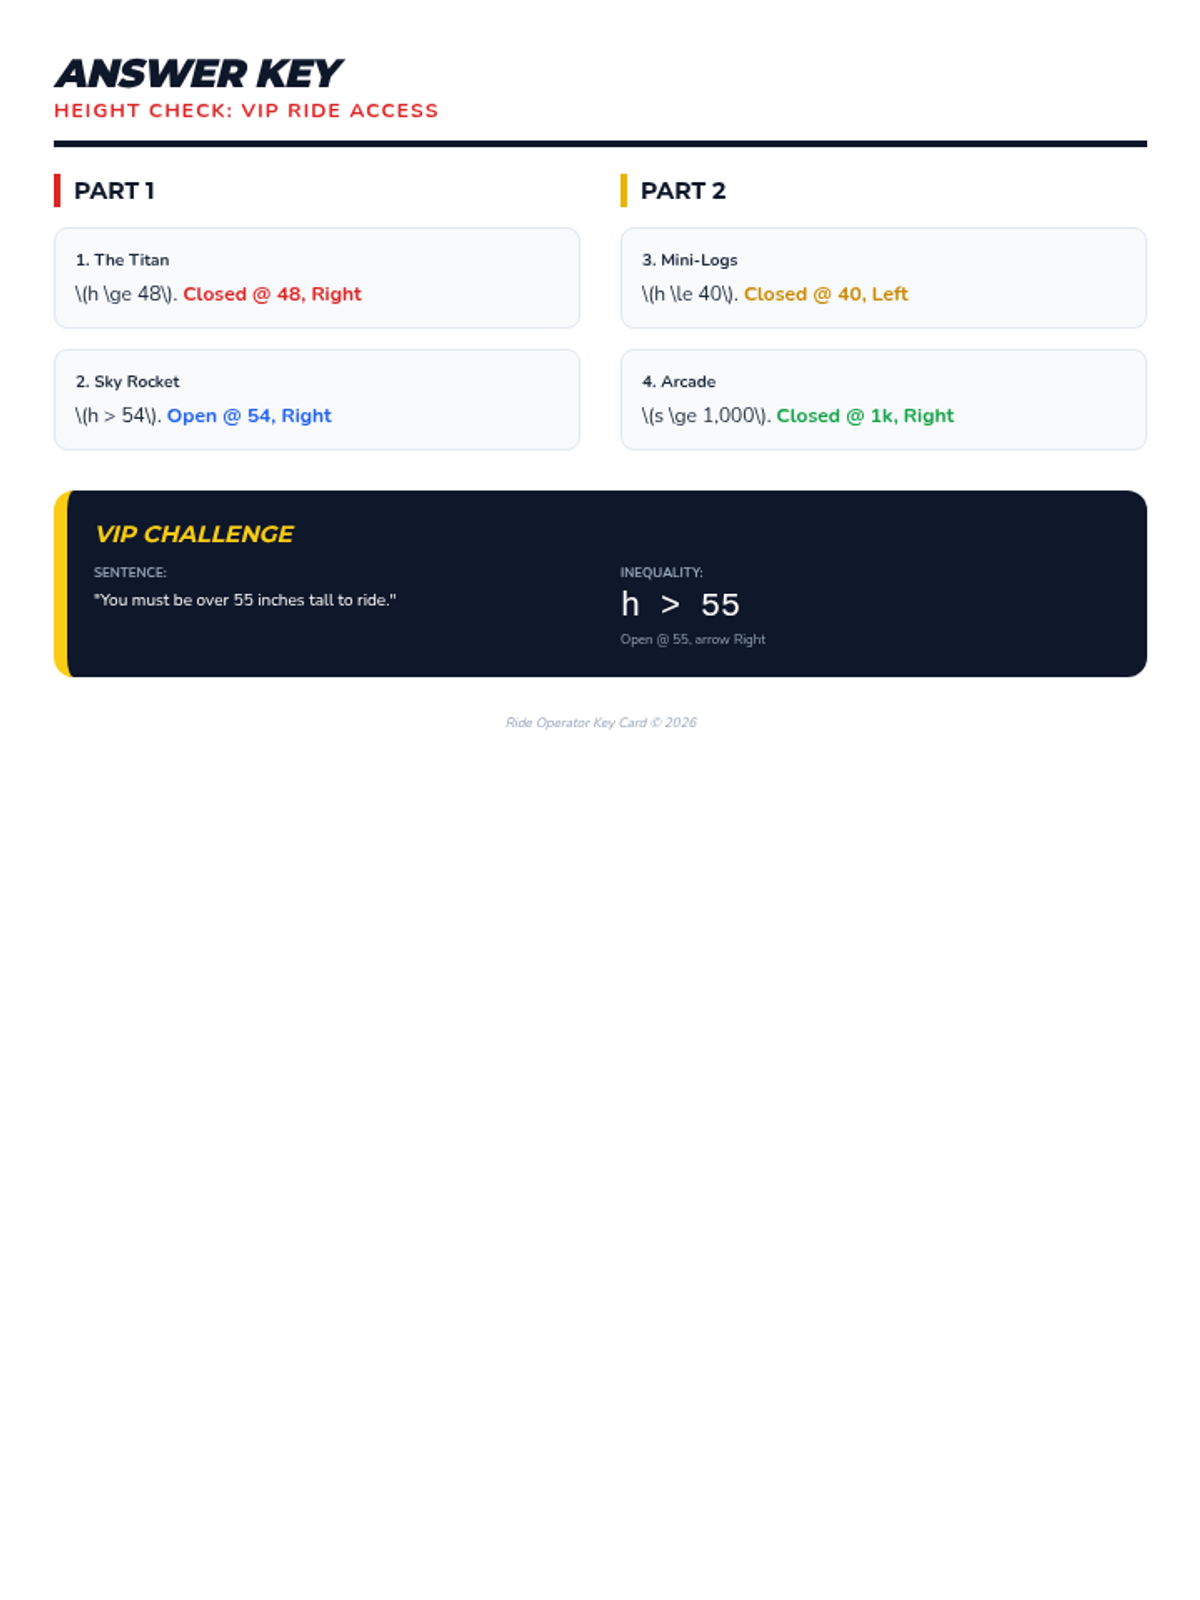Click the Open @ 55, arrow Right note
1200x1600 pixels.
(692, 639)
